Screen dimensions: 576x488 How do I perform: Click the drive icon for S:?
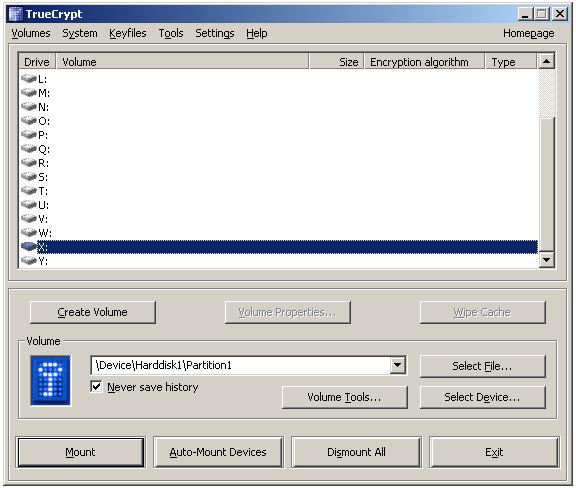tap(29, 176)
